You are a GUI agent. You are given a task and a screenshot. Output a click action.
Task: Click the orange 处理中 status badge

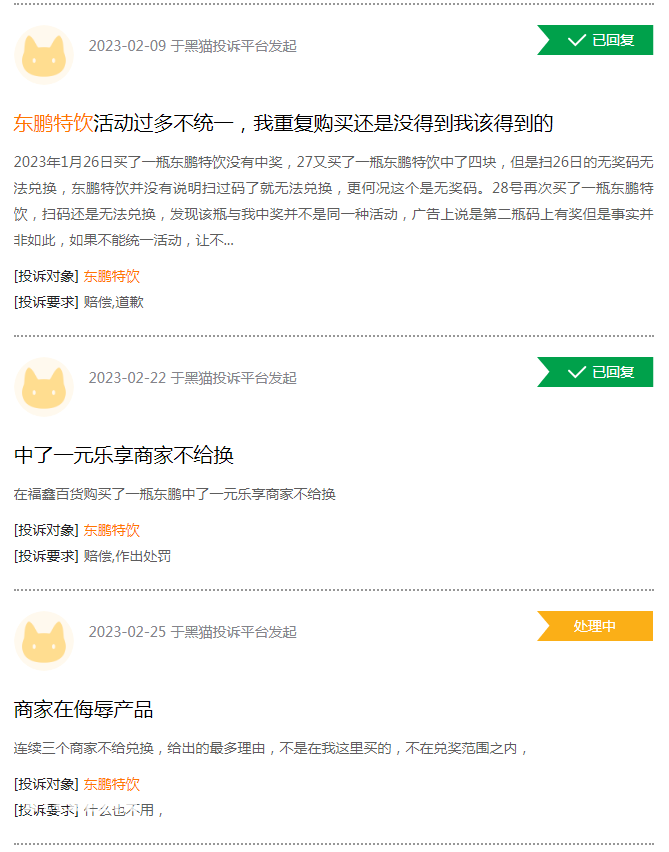[x=595, y=626]
